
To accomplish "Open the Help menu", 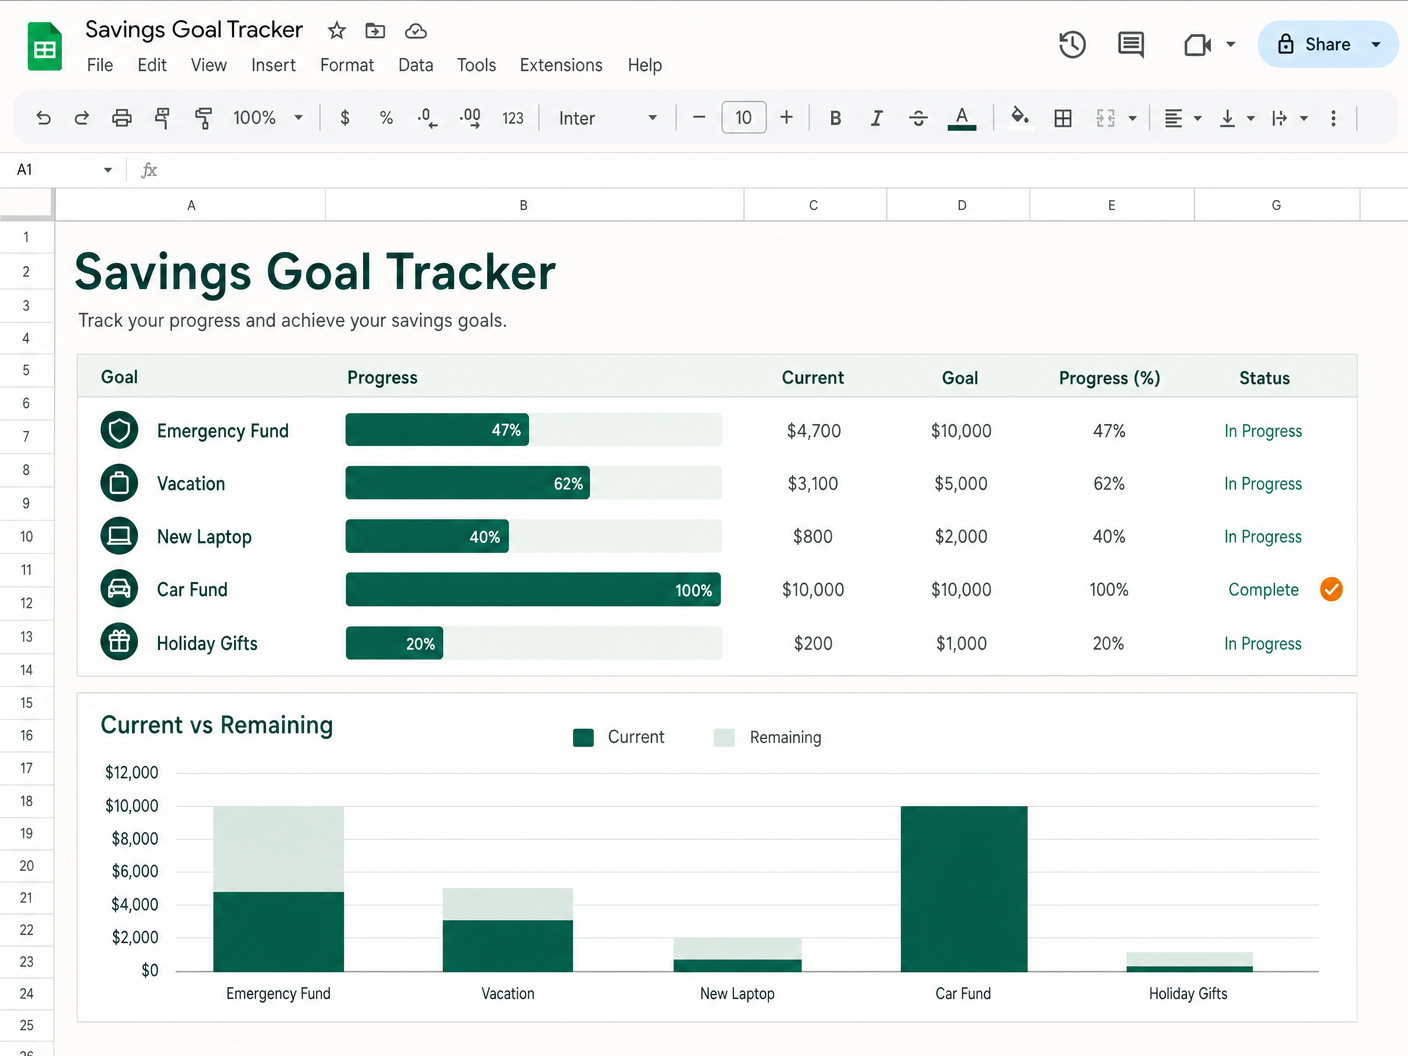I will [645, 65].
